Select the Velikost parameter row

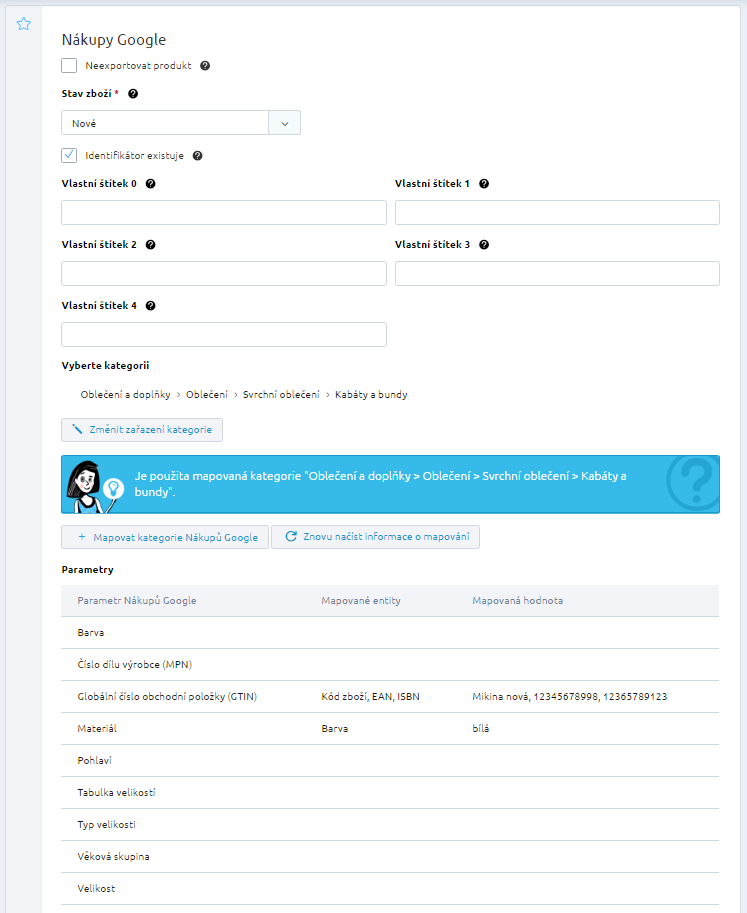390,889
